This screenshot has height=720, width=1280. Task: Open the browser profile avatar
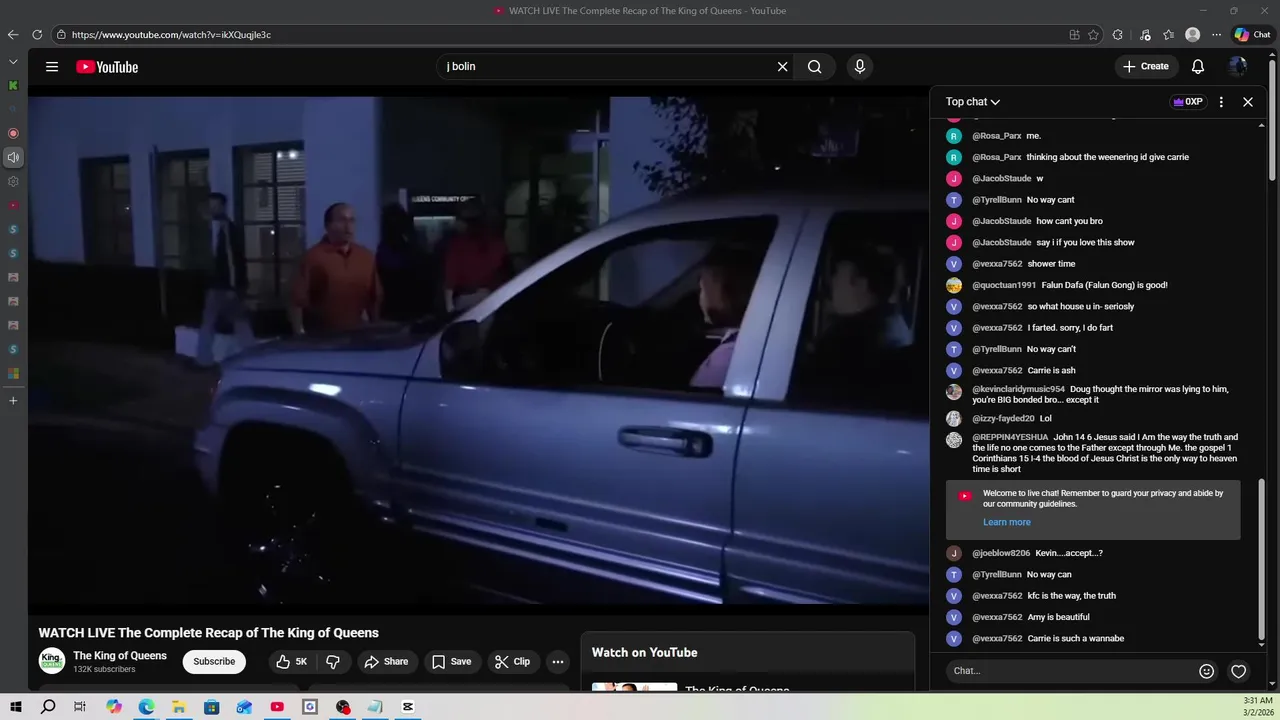pos(1192,35)
